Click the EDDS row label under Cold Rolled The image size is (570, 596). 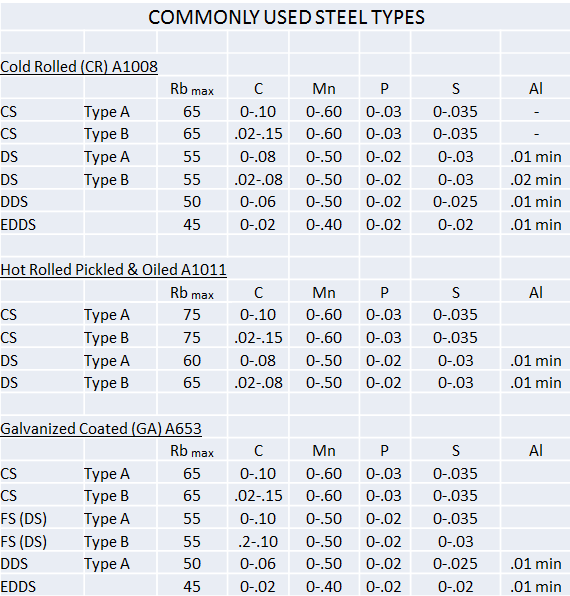[18, 225]
